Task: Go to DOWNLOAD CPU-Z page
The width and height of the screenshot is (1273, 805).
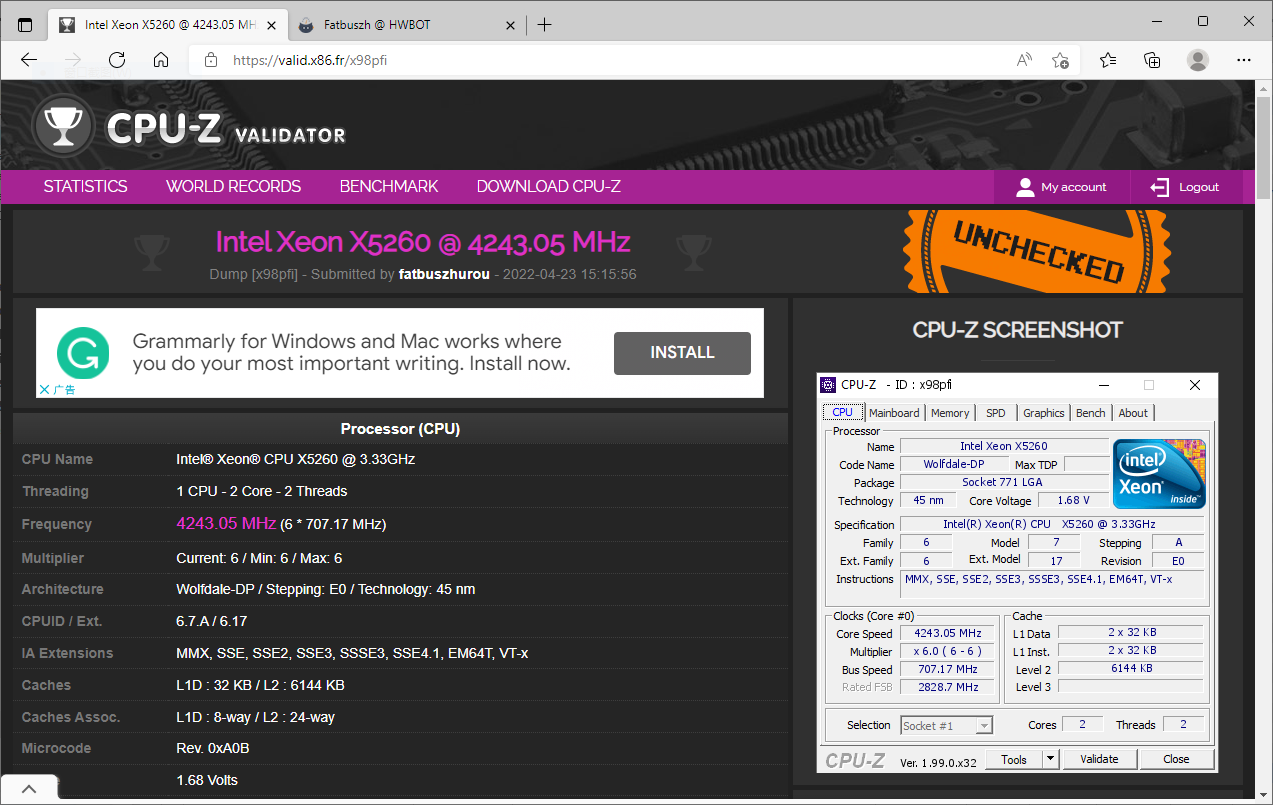Action: [x=549, y=187]
